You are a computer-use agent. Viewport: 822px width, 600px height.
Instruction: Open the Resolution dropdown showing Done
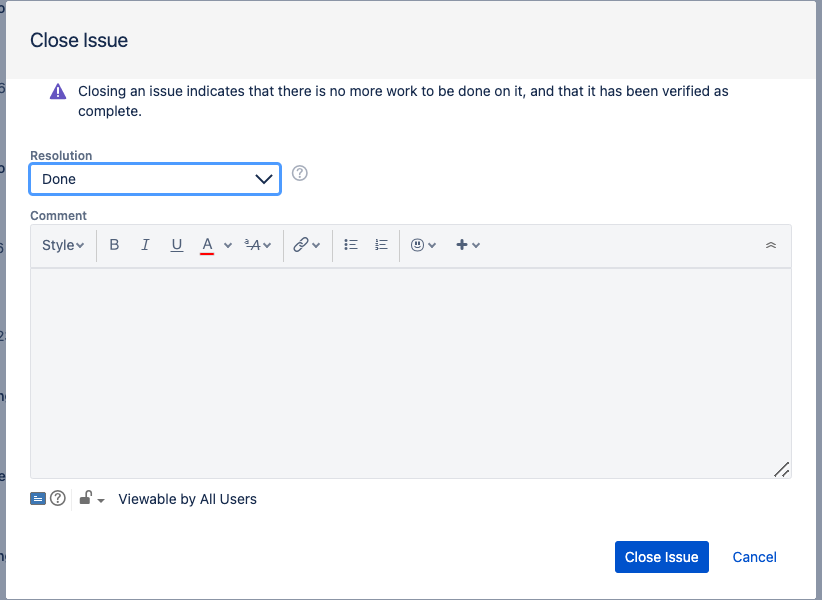point(155,179)
